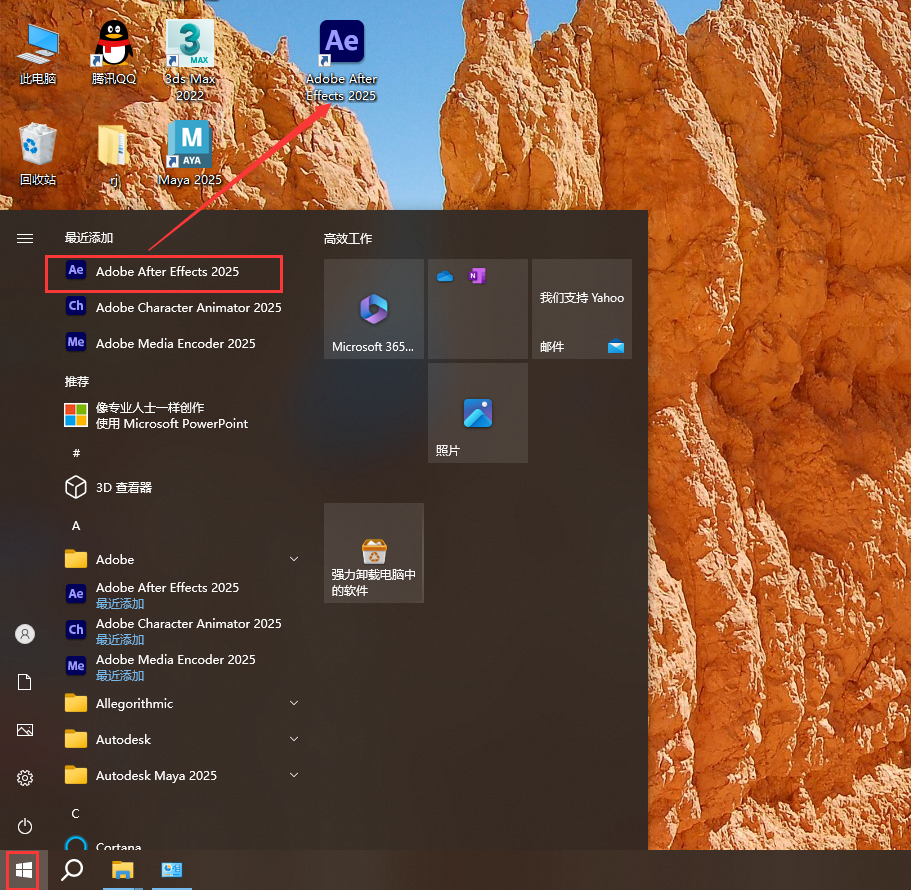Expand the Allegorithmic folder chevron
Screen dimensions: 911x890
pos(294,704)
